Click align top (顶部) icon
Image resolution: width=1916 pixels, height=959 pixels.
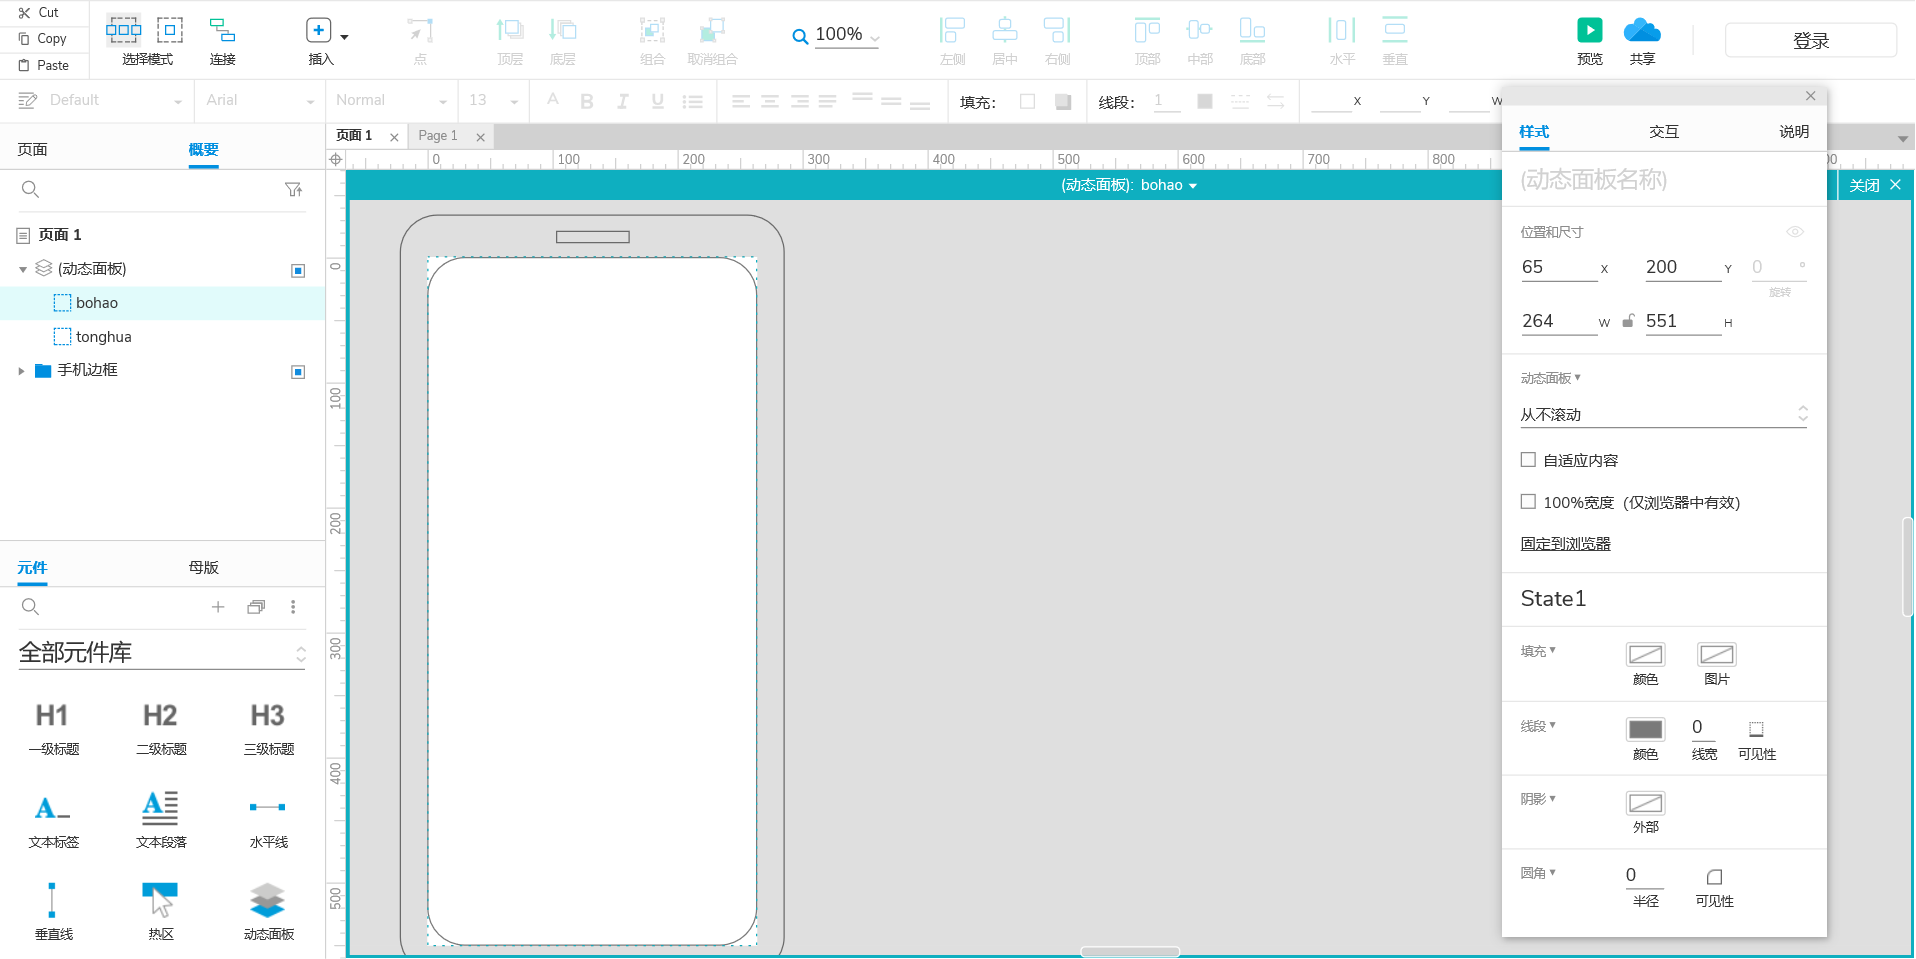coord(1147,30)
